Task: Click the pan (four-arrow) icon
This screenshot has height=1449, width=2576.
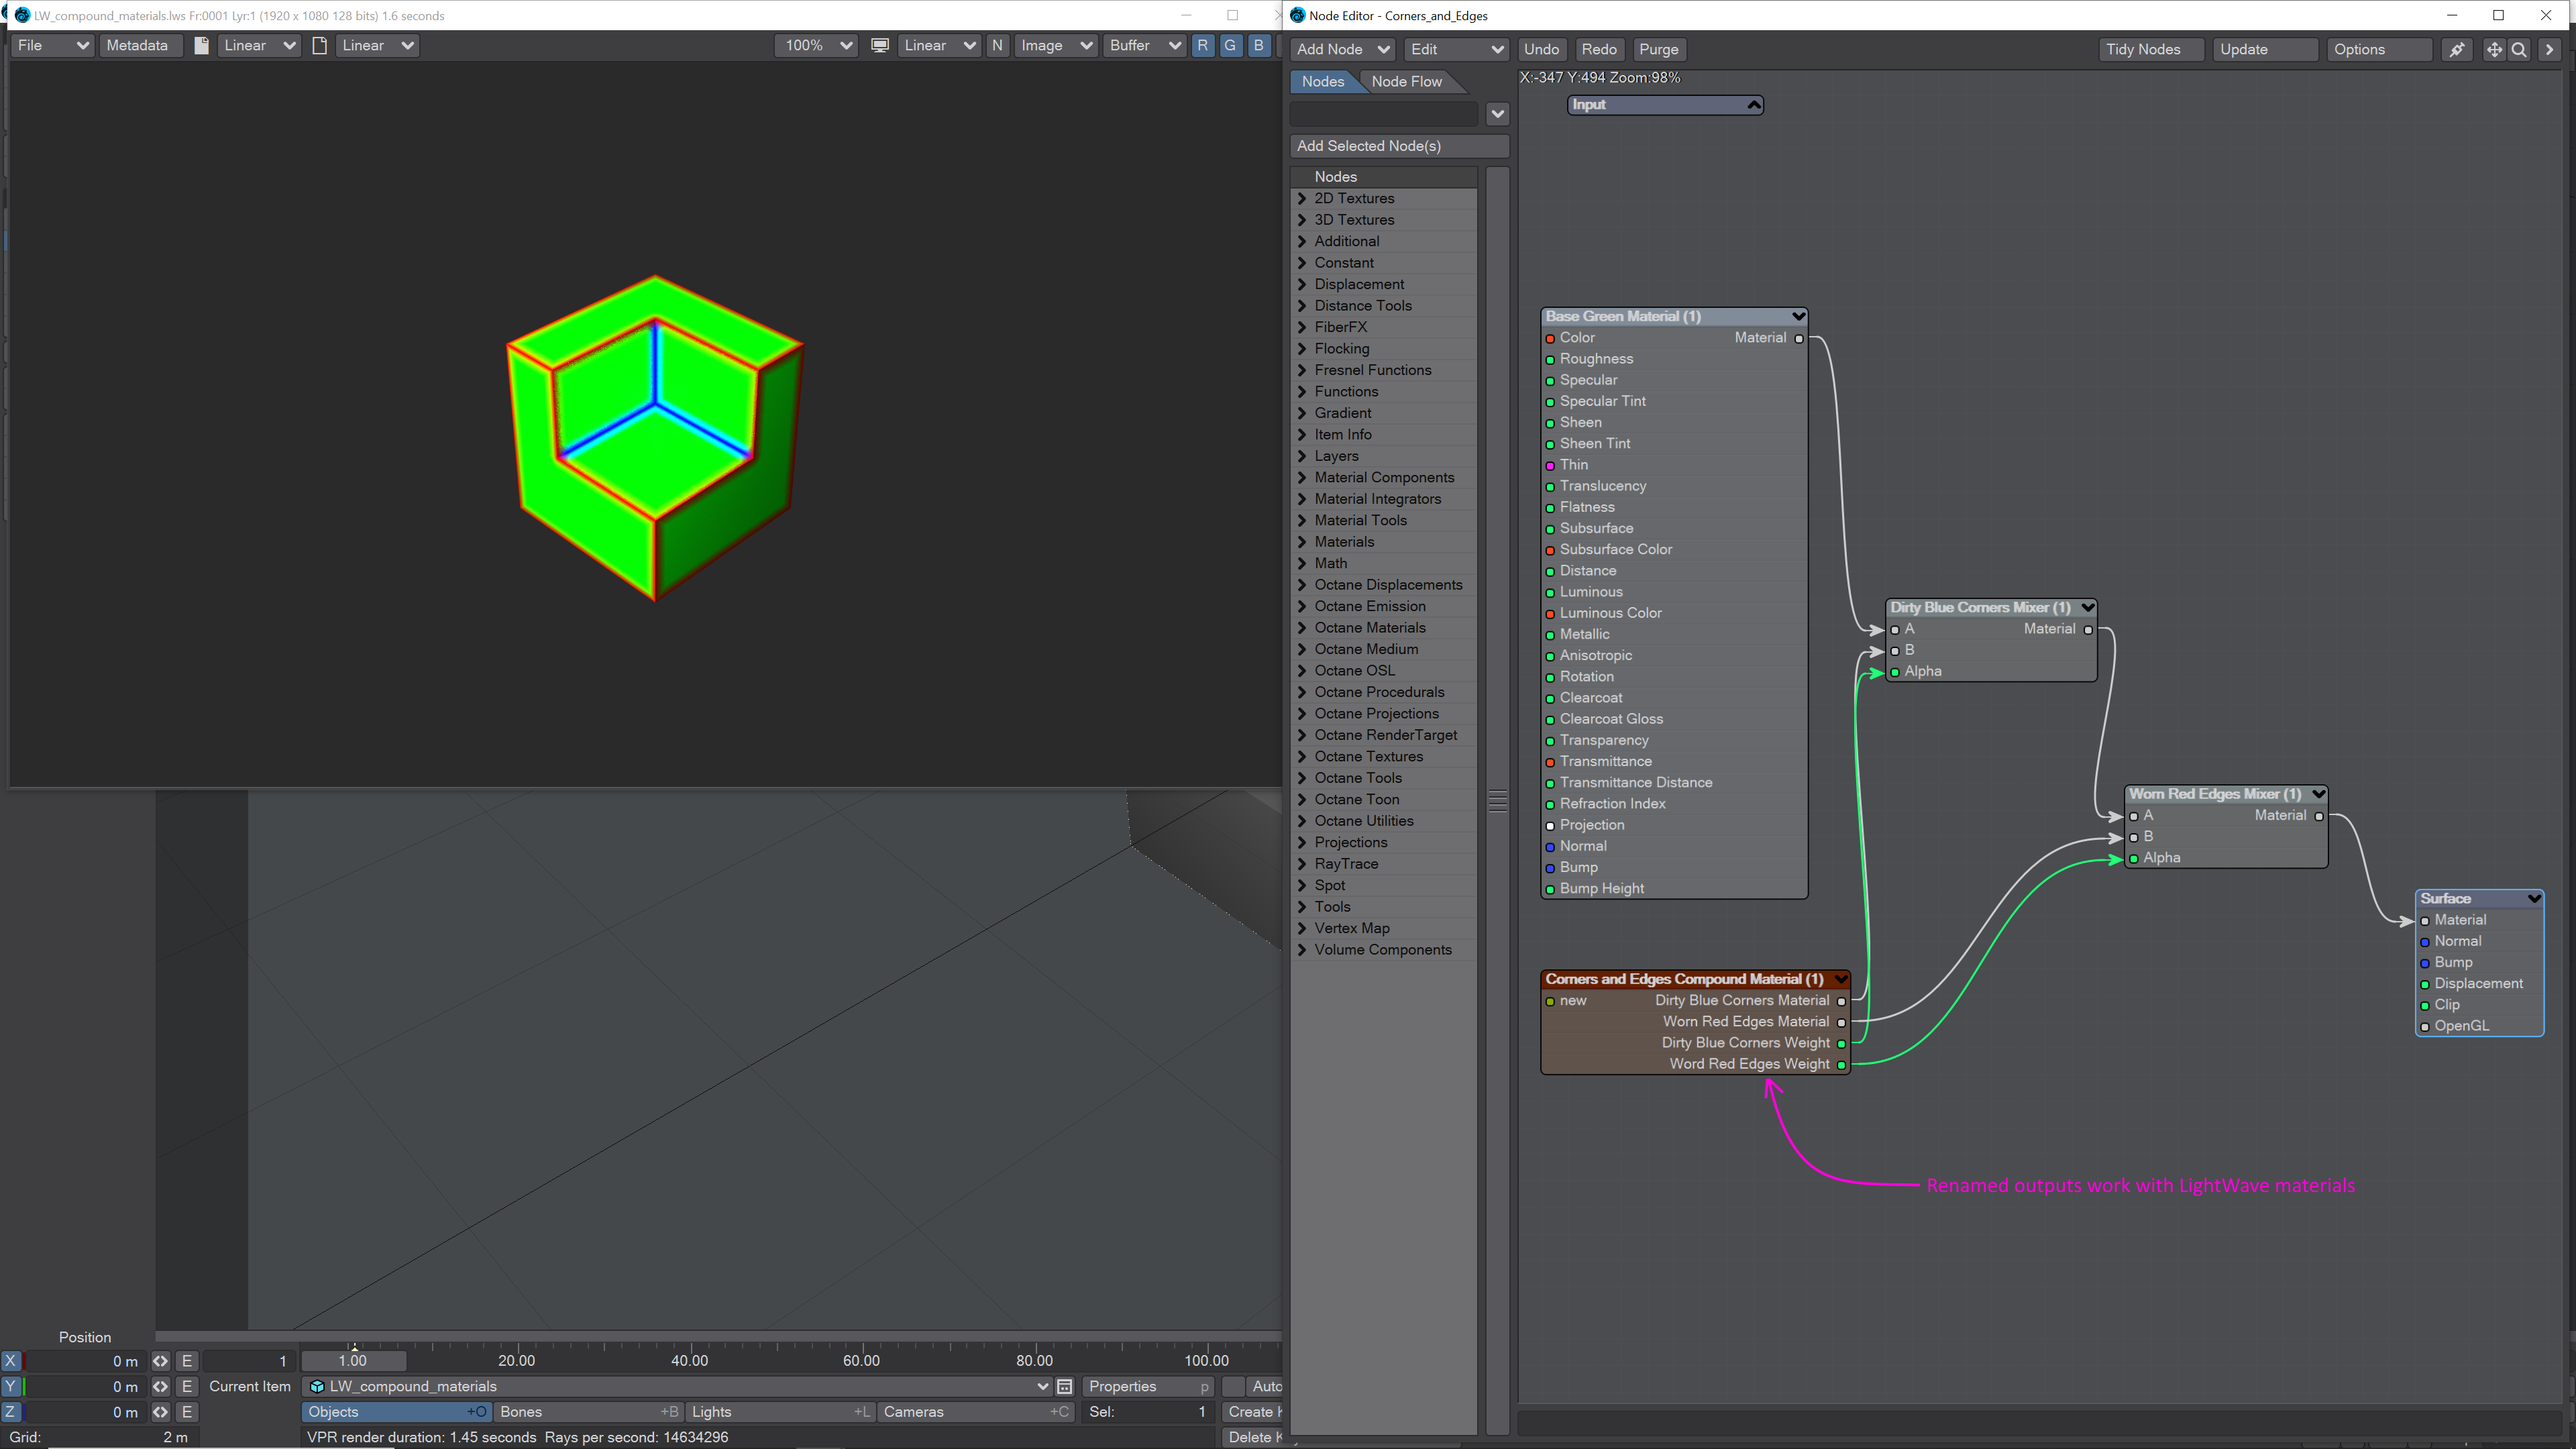Action: pyautogui.click(x=2494, y=49)
